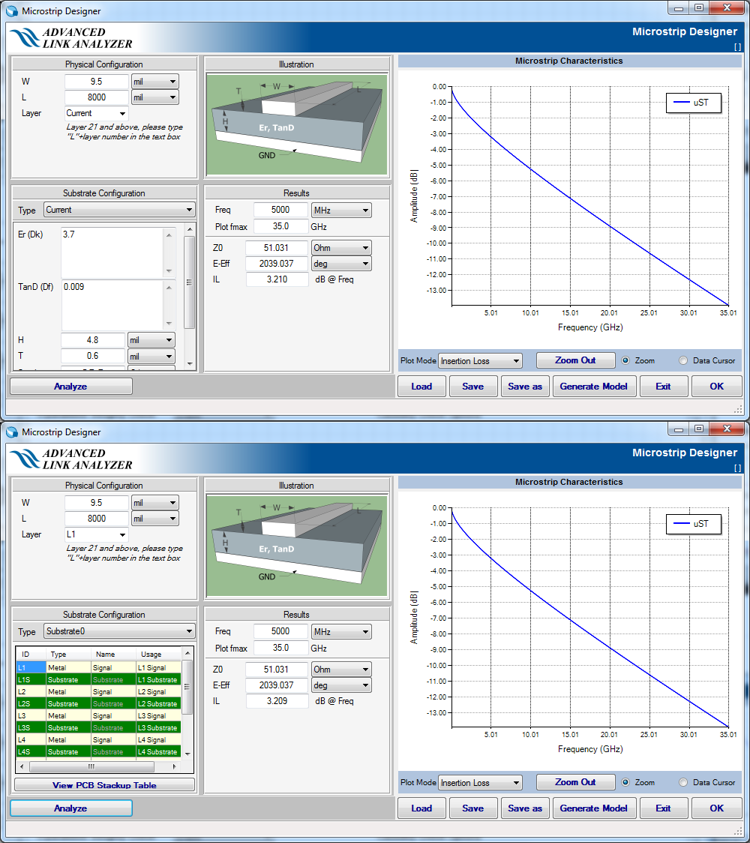Open Freq MHz unit dropdown in top window
The image size is (750, 843).
coord(341,210)
